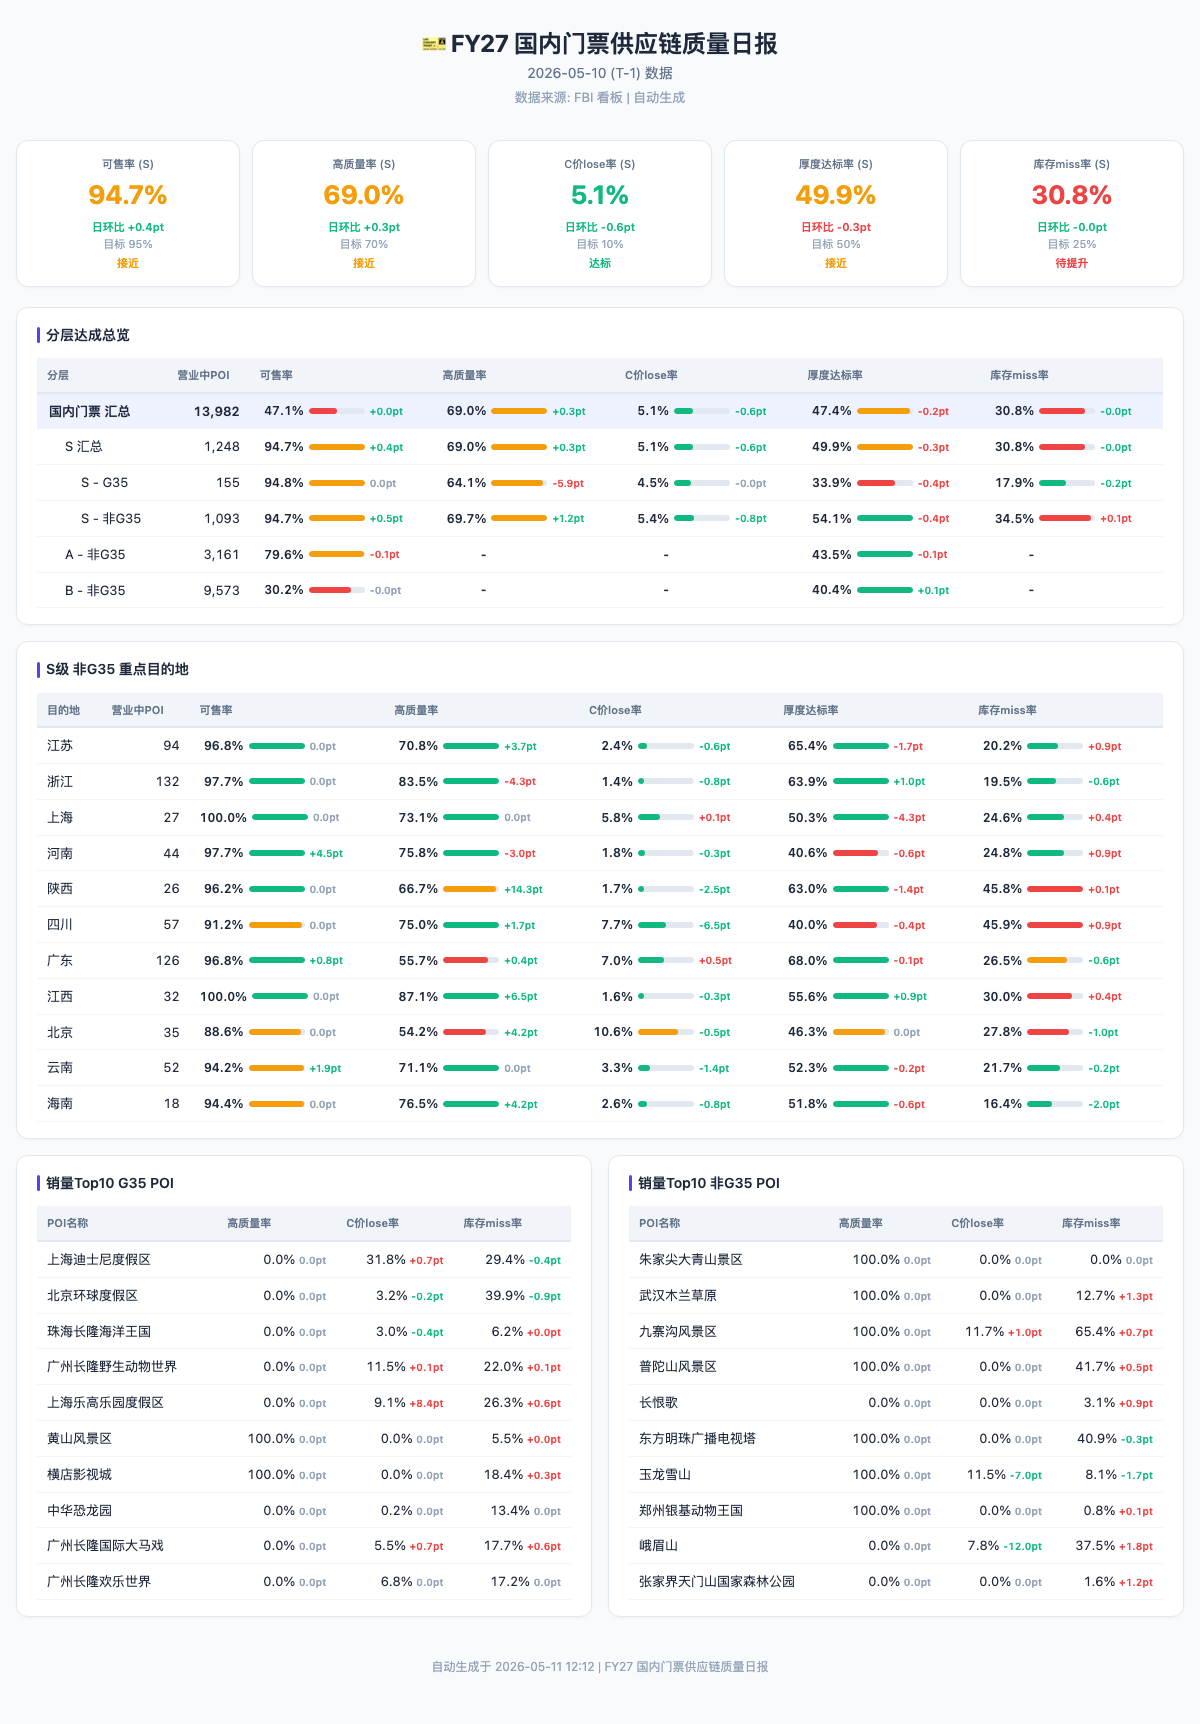Click 目标 95% in the 可售率 card
Viewport: 1200px width, 1724px height.
pos(128,244)
